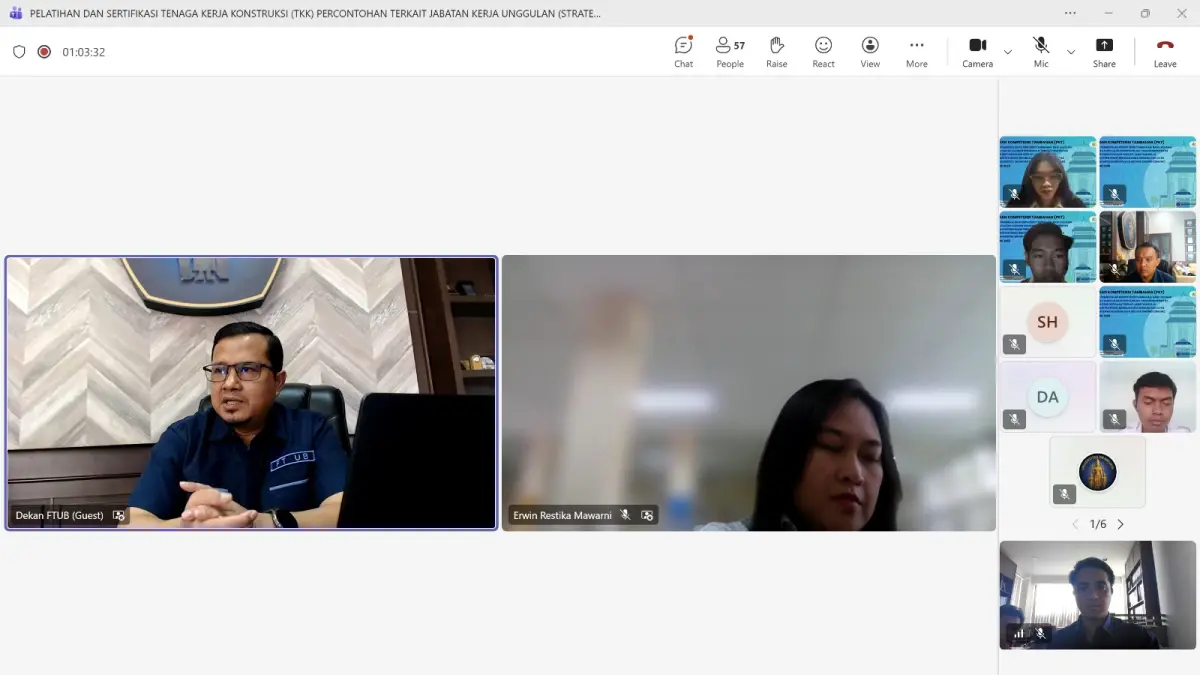This screenshot has width=1200, height=675.
Task: Click the recording indicator icon
Action: point(44,52)
